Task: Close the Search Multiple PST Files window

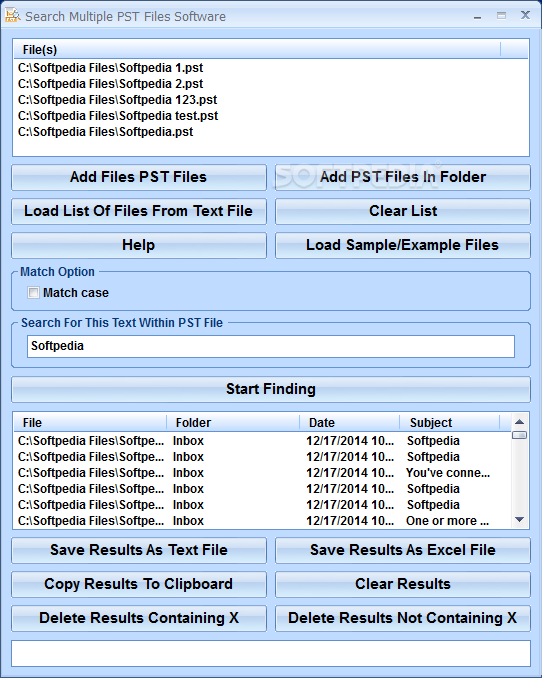Action: pos(525,16)
